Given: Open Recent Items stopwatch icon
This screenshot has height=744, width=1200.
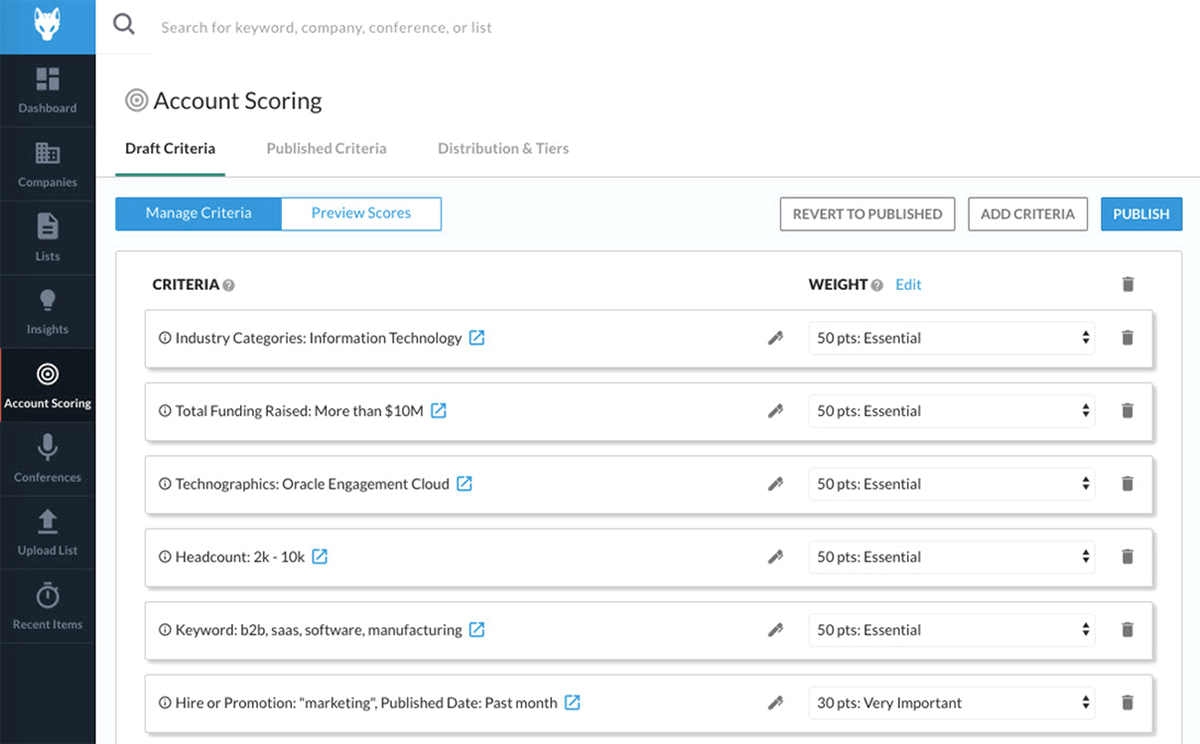Looking at the screenshot, I should (x=47, y=596).
